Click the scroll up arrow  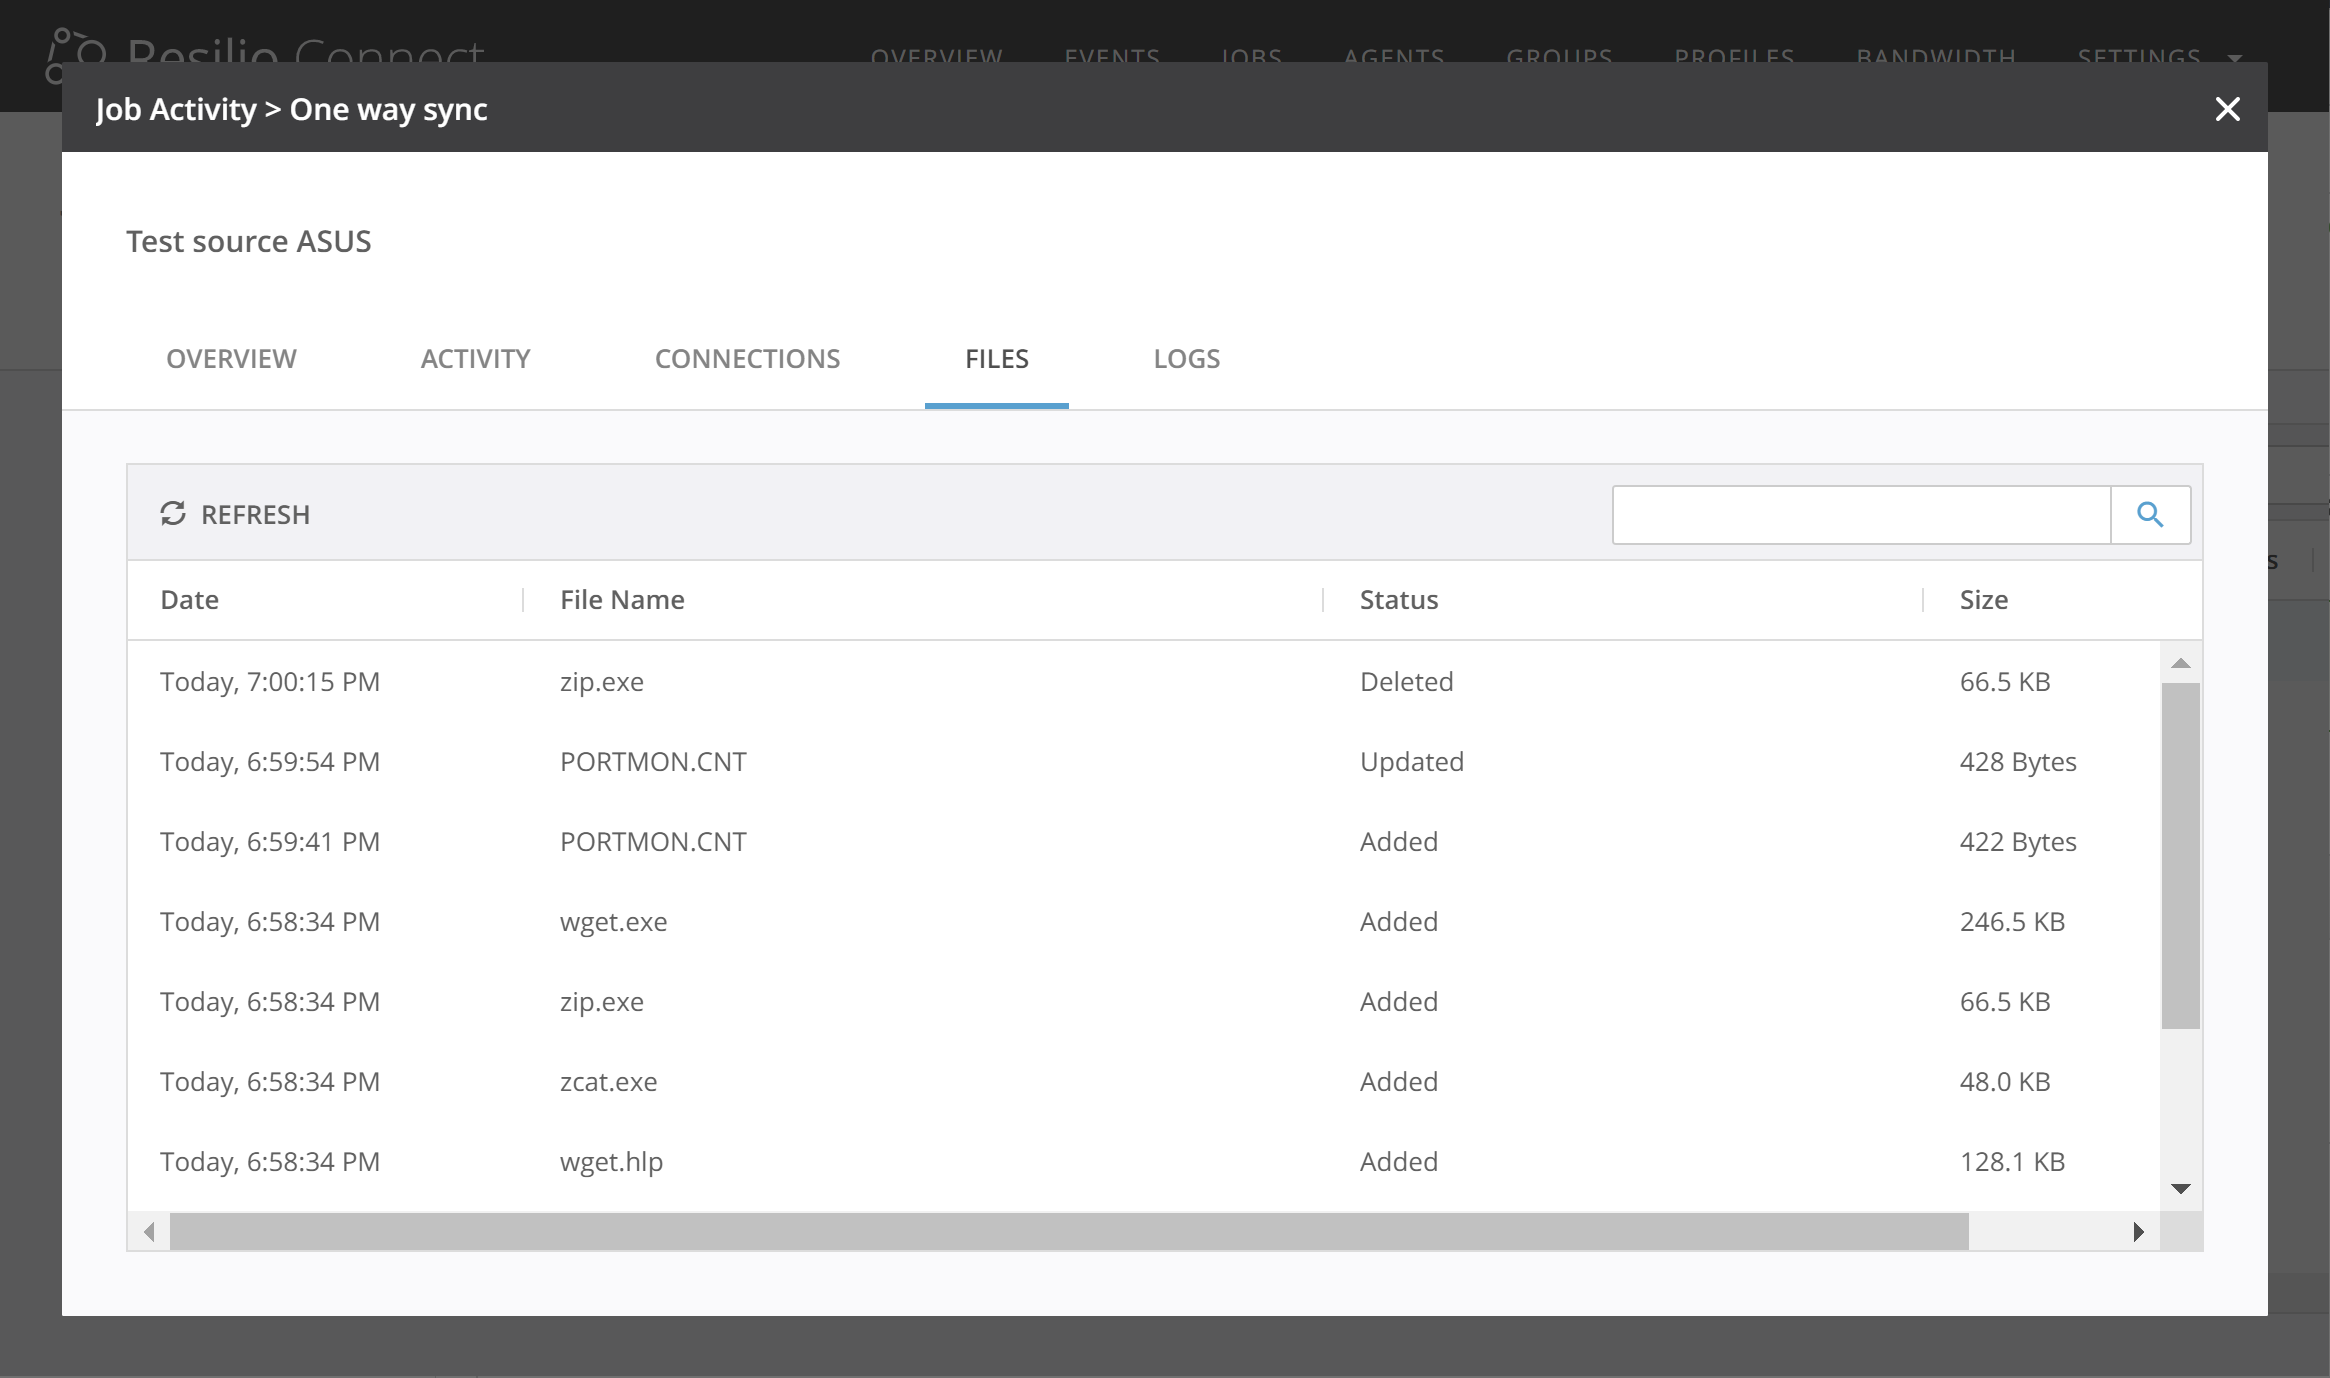coord(2181,664)
